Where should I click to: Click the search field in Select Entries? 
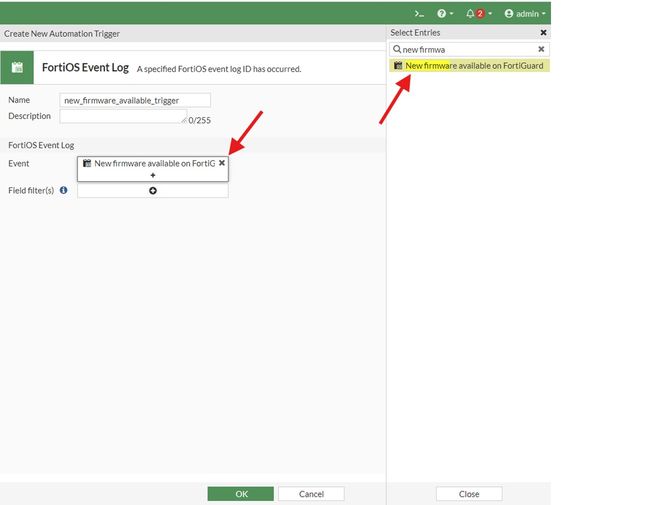(x=469, y=49)
